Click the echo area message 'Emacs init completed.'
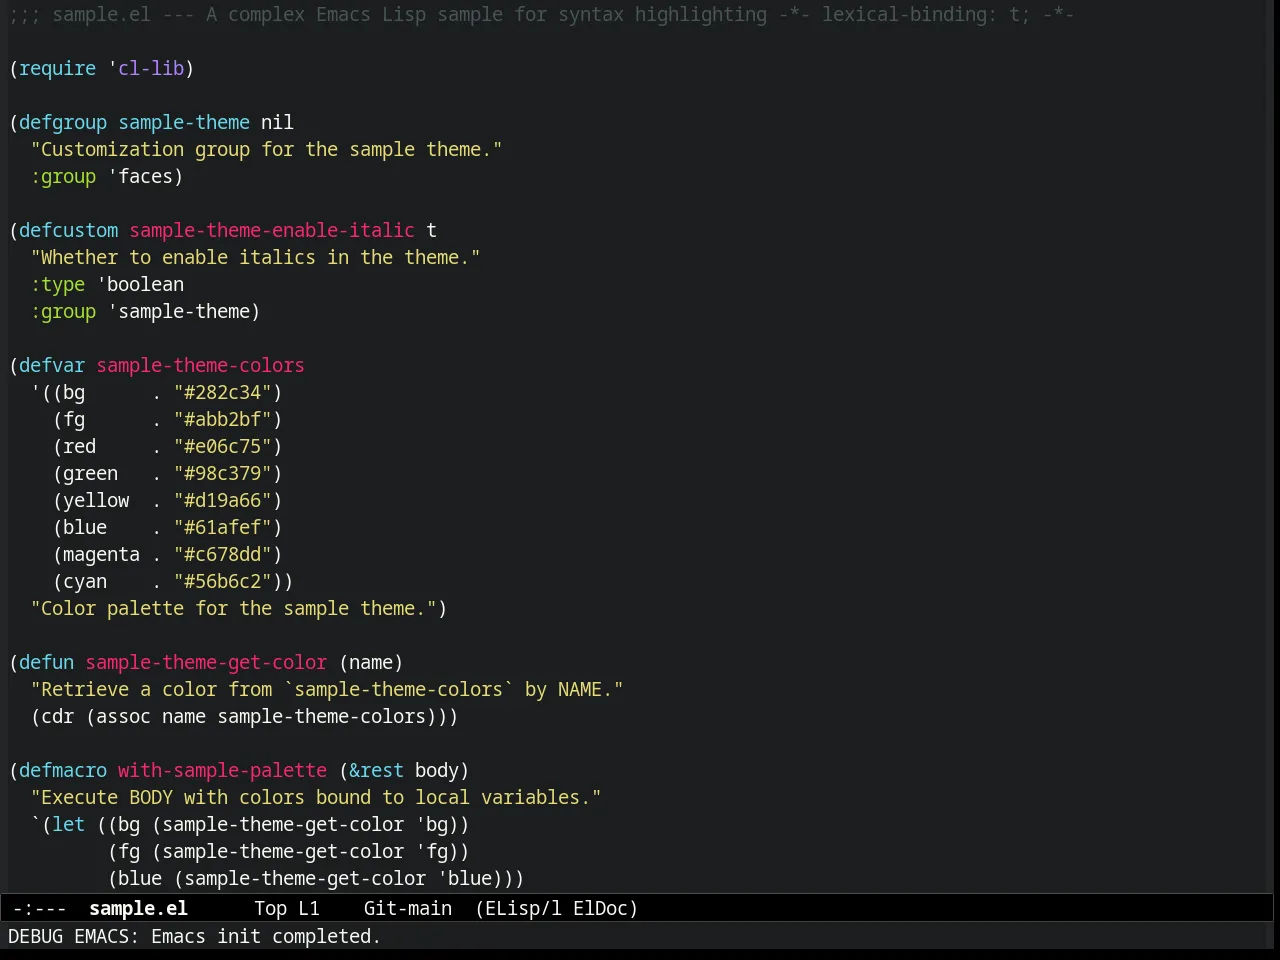Viewport: 1280px width, 960px height. coord(266,936)
